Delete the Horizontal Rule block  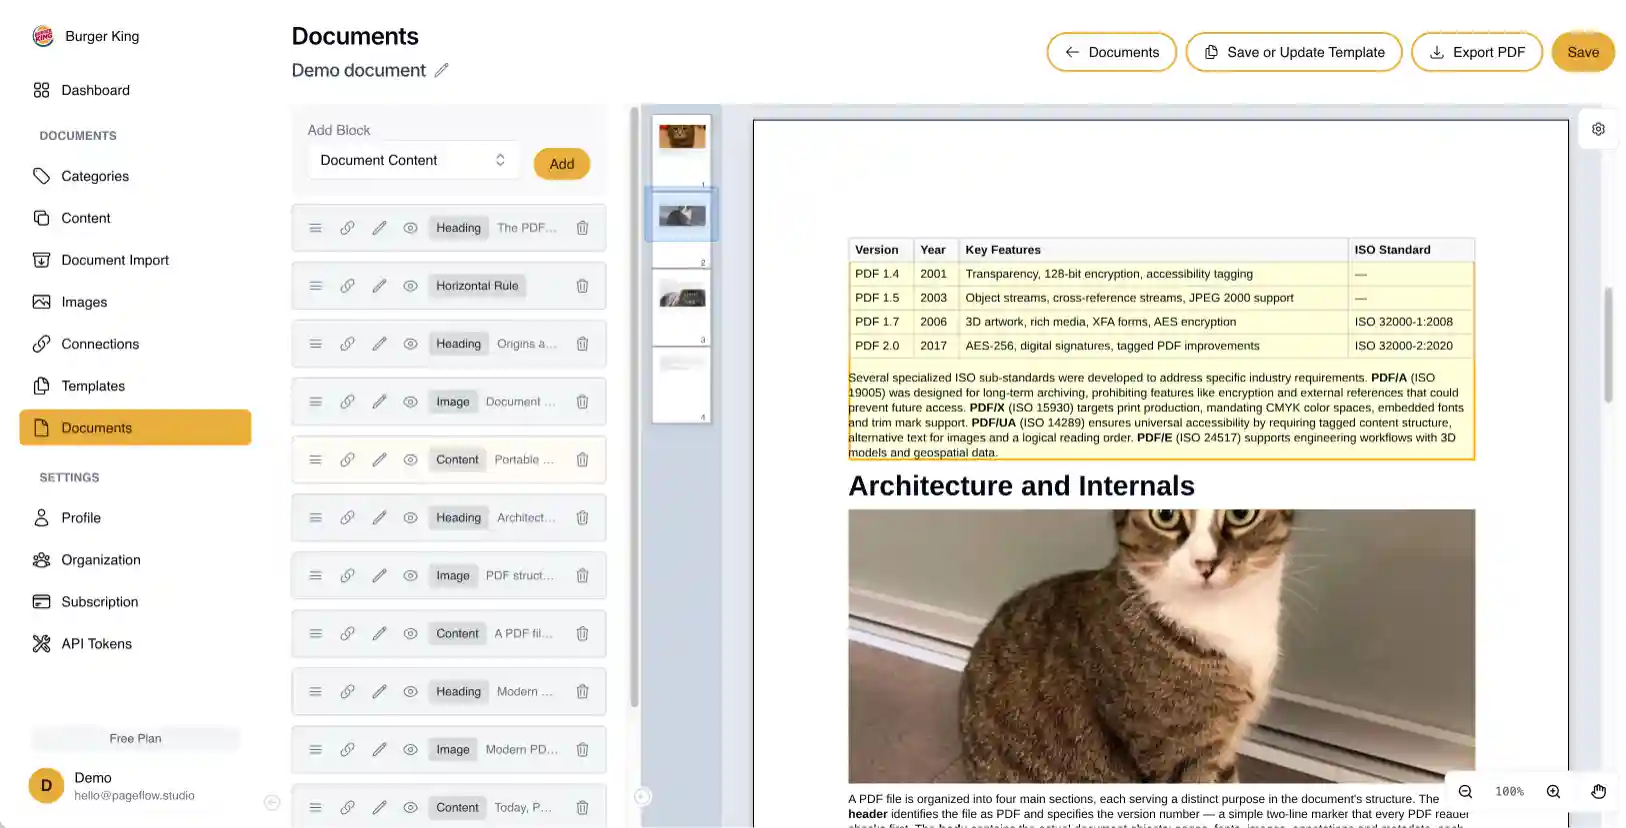(x=582, y=286)
